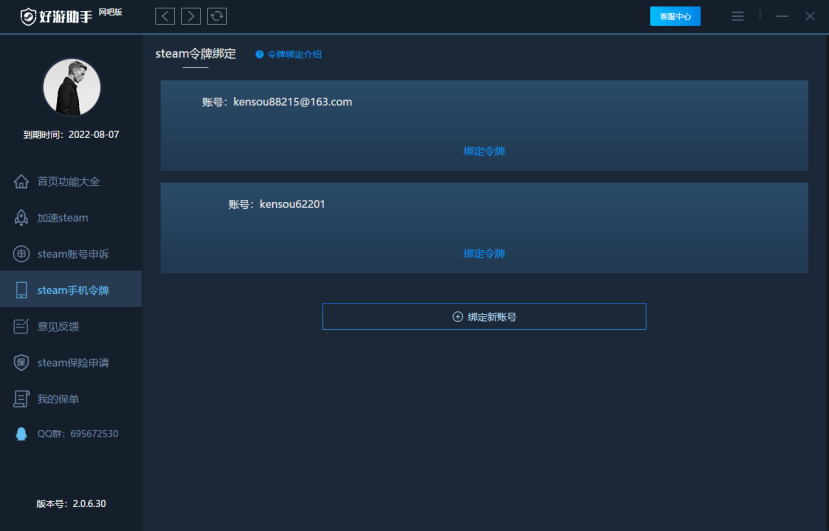Click the feedback pencil icon
Viewport: 829px width, 531px height.
pos(21,326)
